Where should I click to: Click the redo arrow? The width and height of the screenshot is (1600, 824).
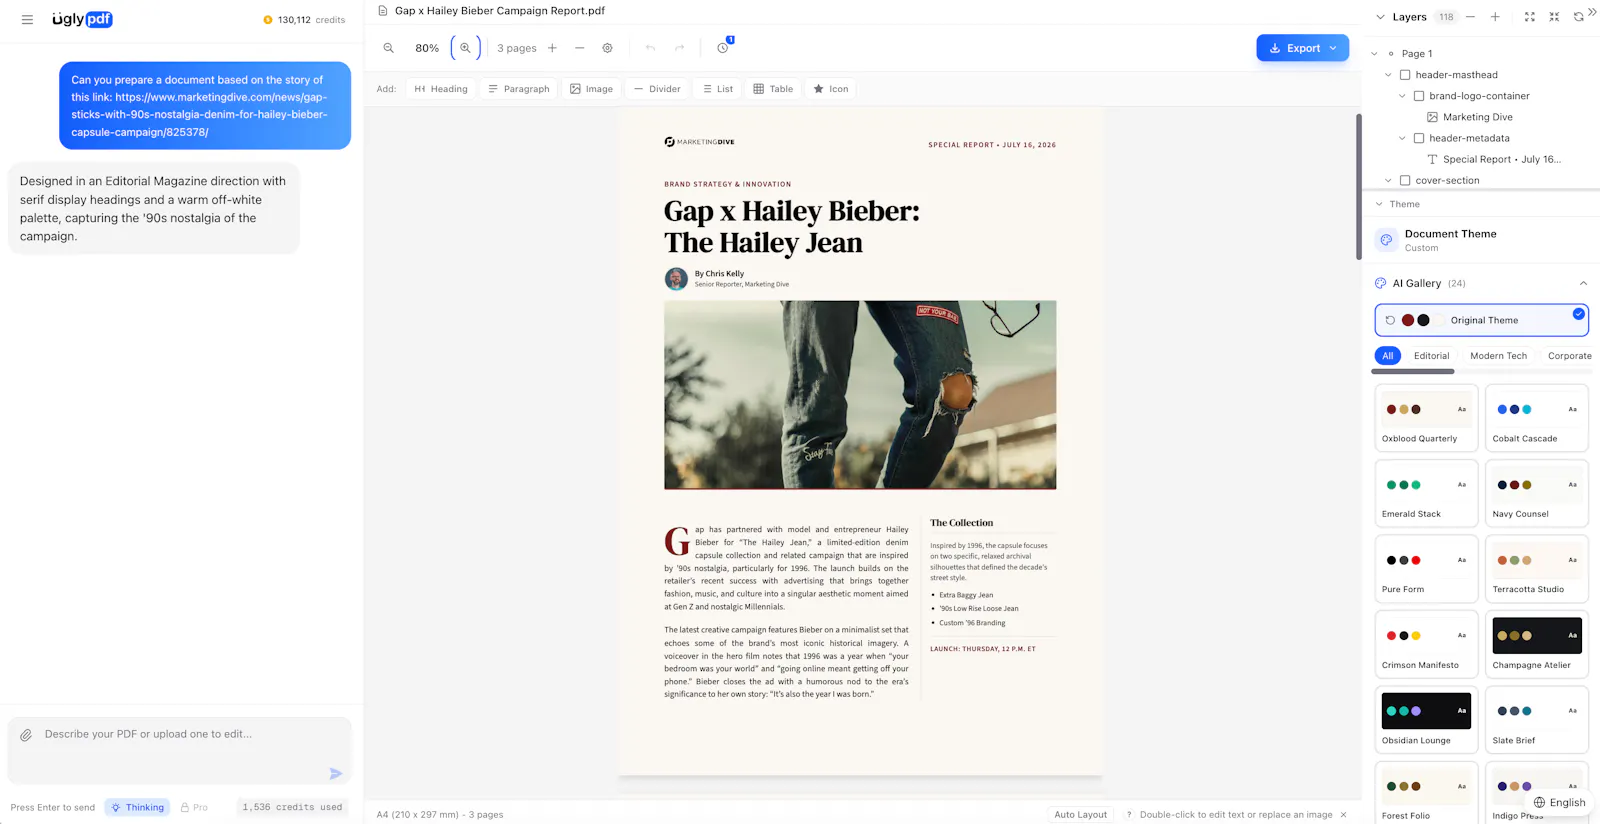click(x=680, y=48)
